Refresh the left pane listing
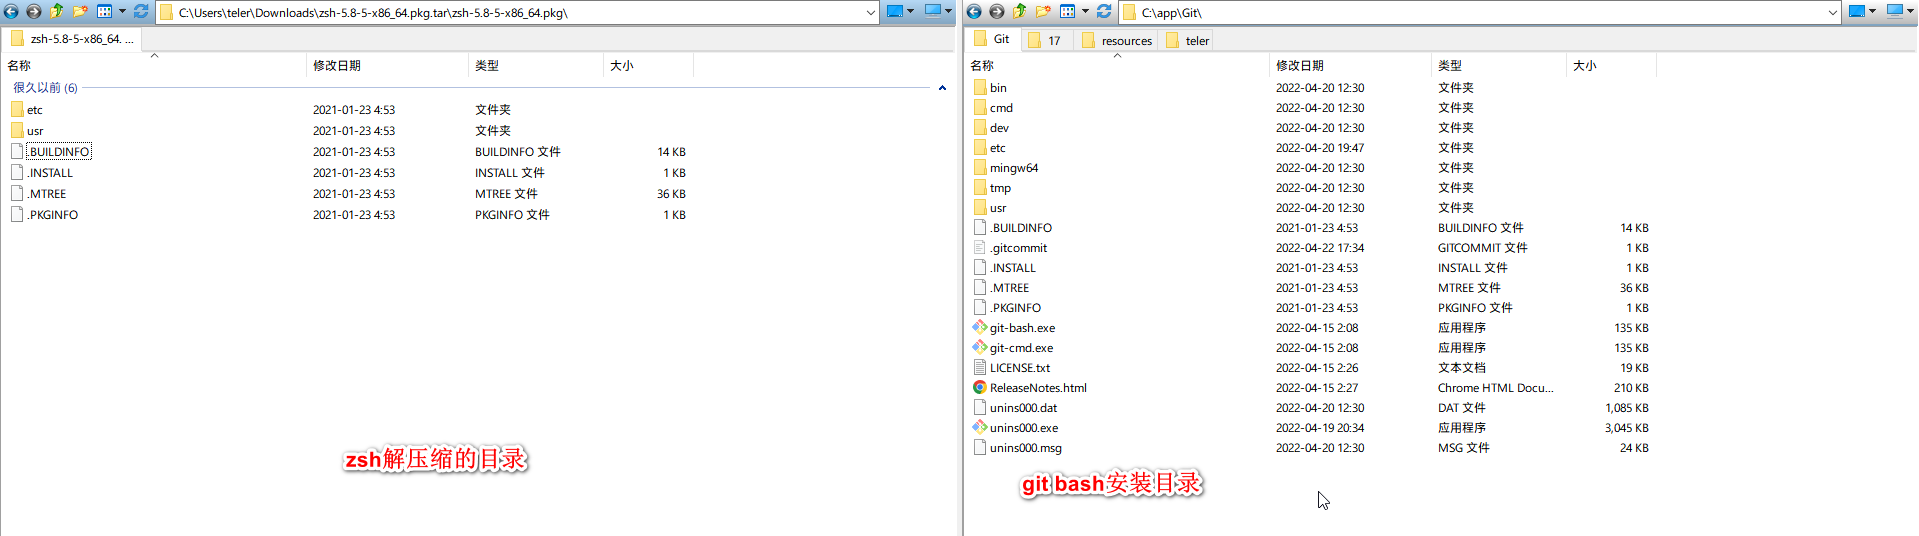This screenshot has height=536, width=1919. pyautogui.click(x=141, y=12)
